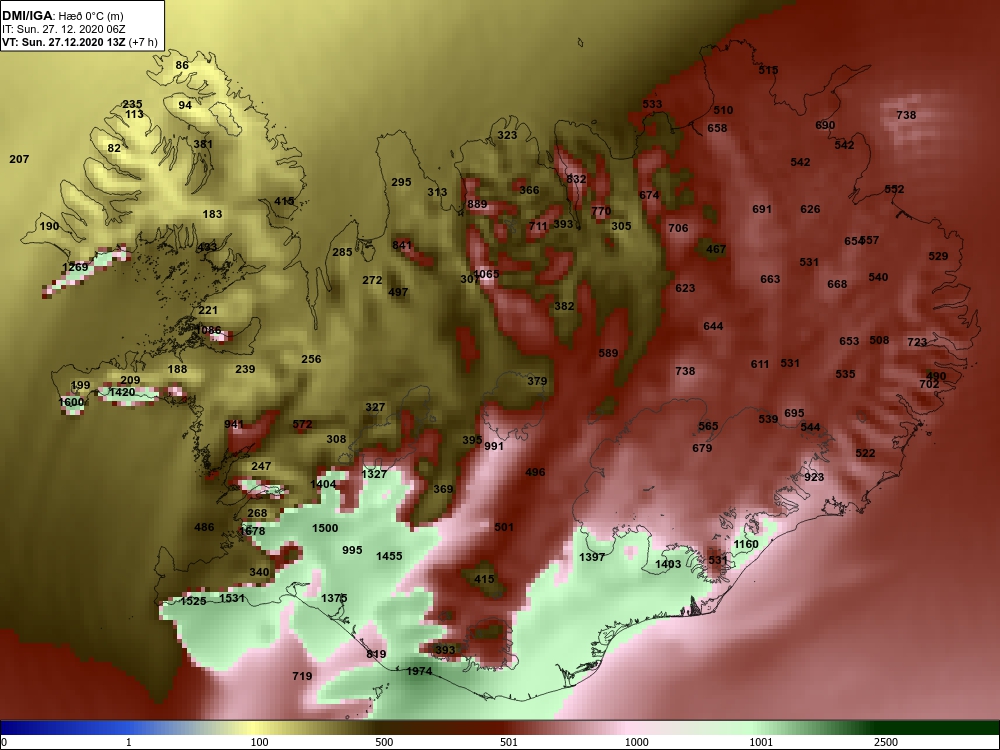Click the 832 value in the north

(576, 179)
